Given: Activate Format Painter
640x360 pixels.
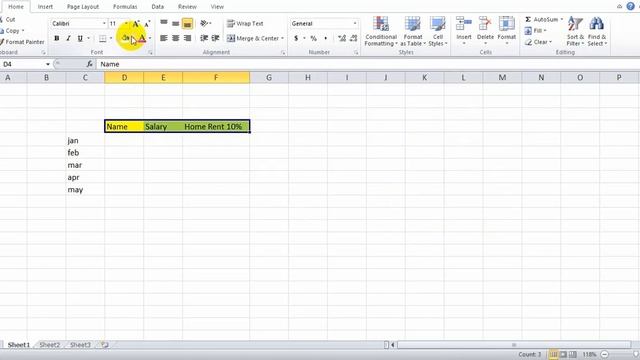Looking at the screenshot, I should (x=22, y=42).
